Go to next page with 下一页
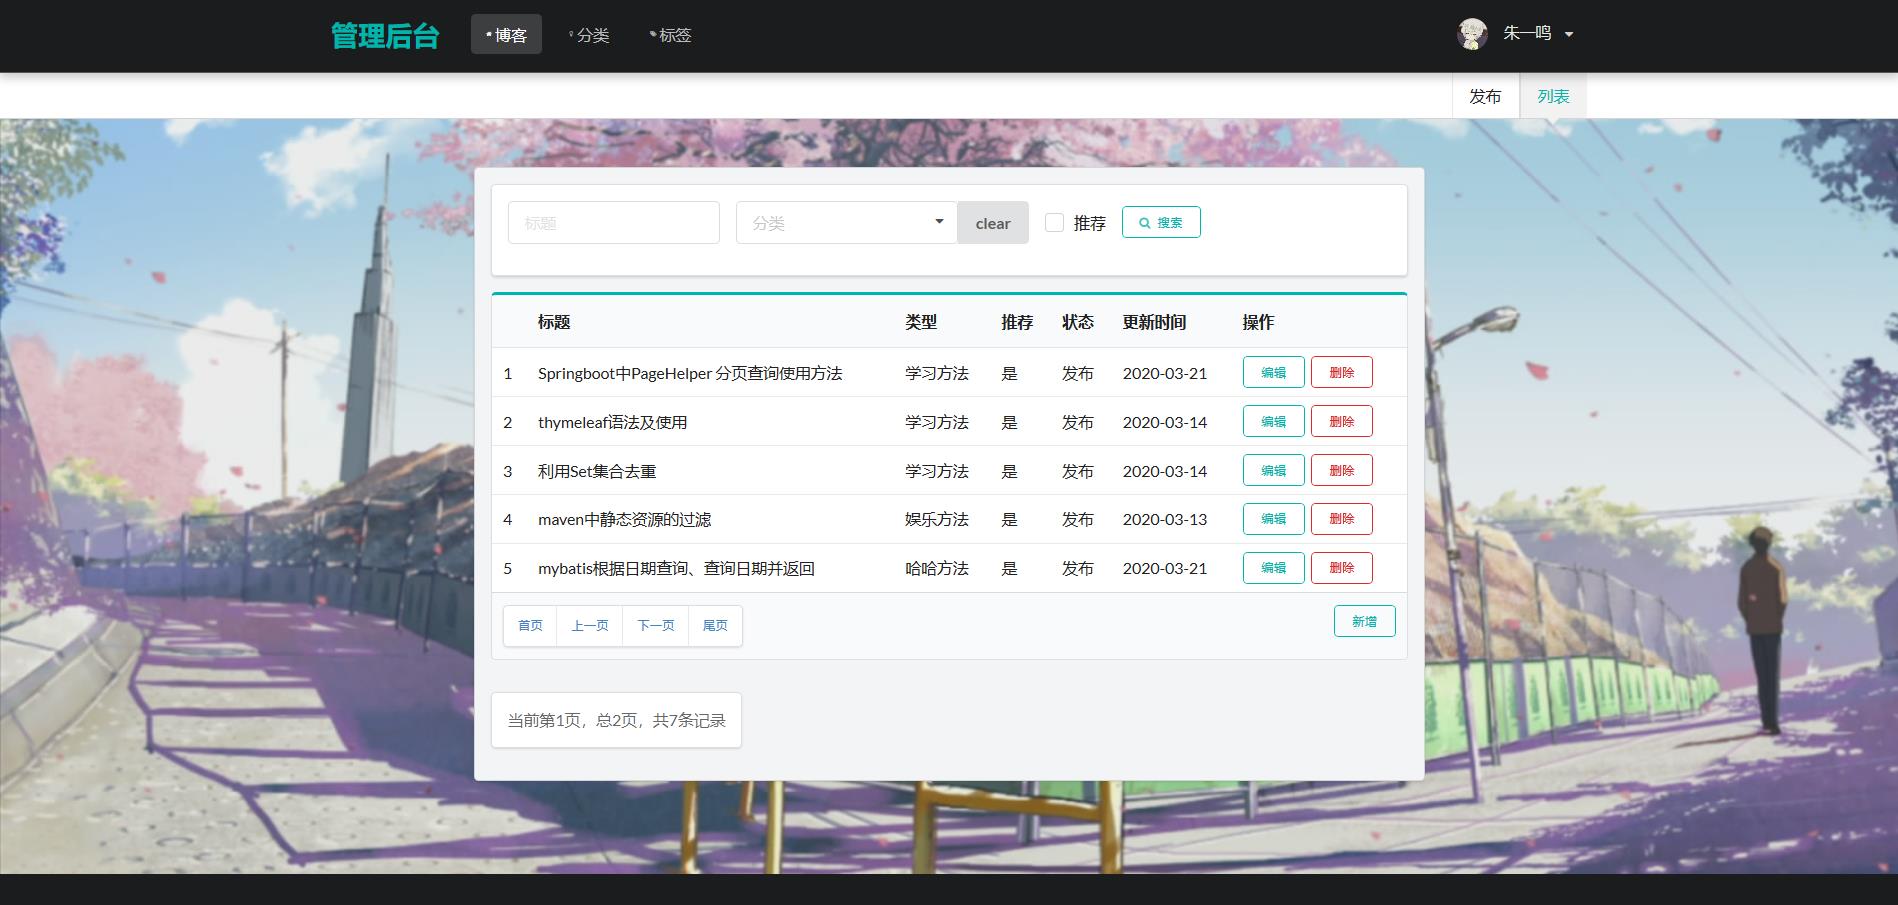This screenshot has width=1898, height=905. point(656,626)
